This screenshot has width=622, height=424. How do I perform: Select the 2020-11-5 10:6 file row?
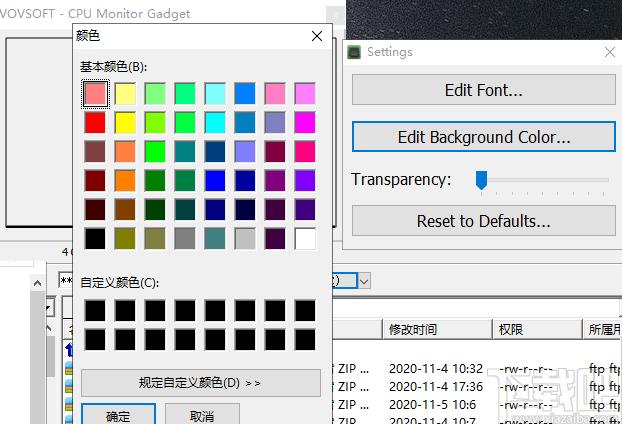[477, 405]
